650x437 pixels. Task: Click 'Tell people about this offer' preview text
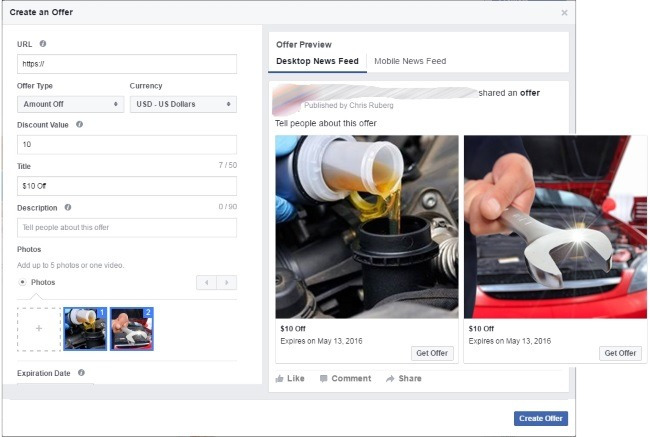tap(326, 123)
